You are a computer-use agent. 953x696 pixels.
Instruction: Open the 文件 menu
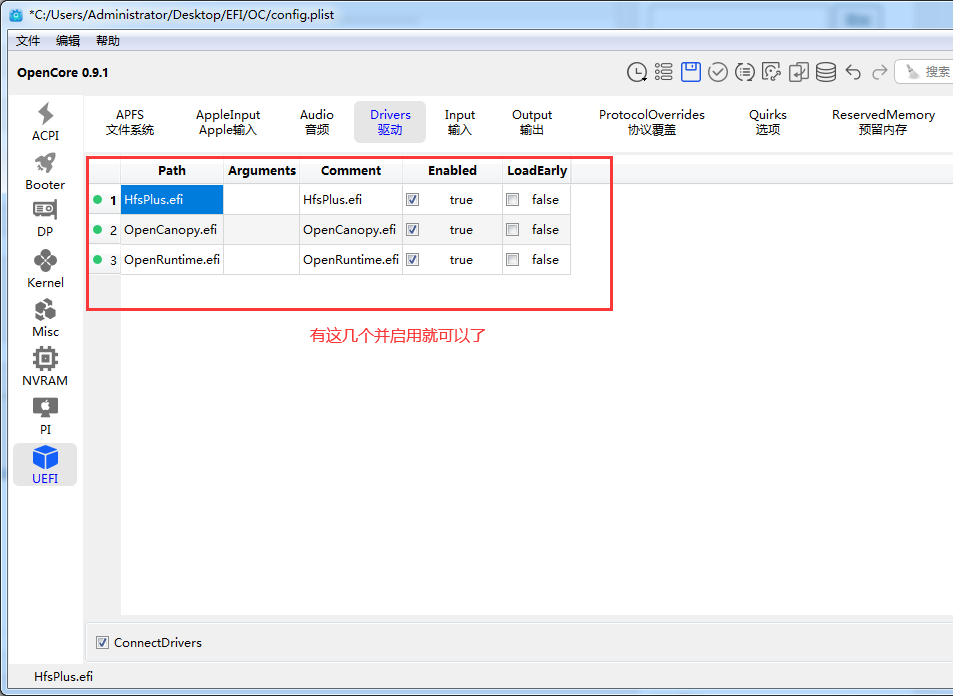coord(28,41)
